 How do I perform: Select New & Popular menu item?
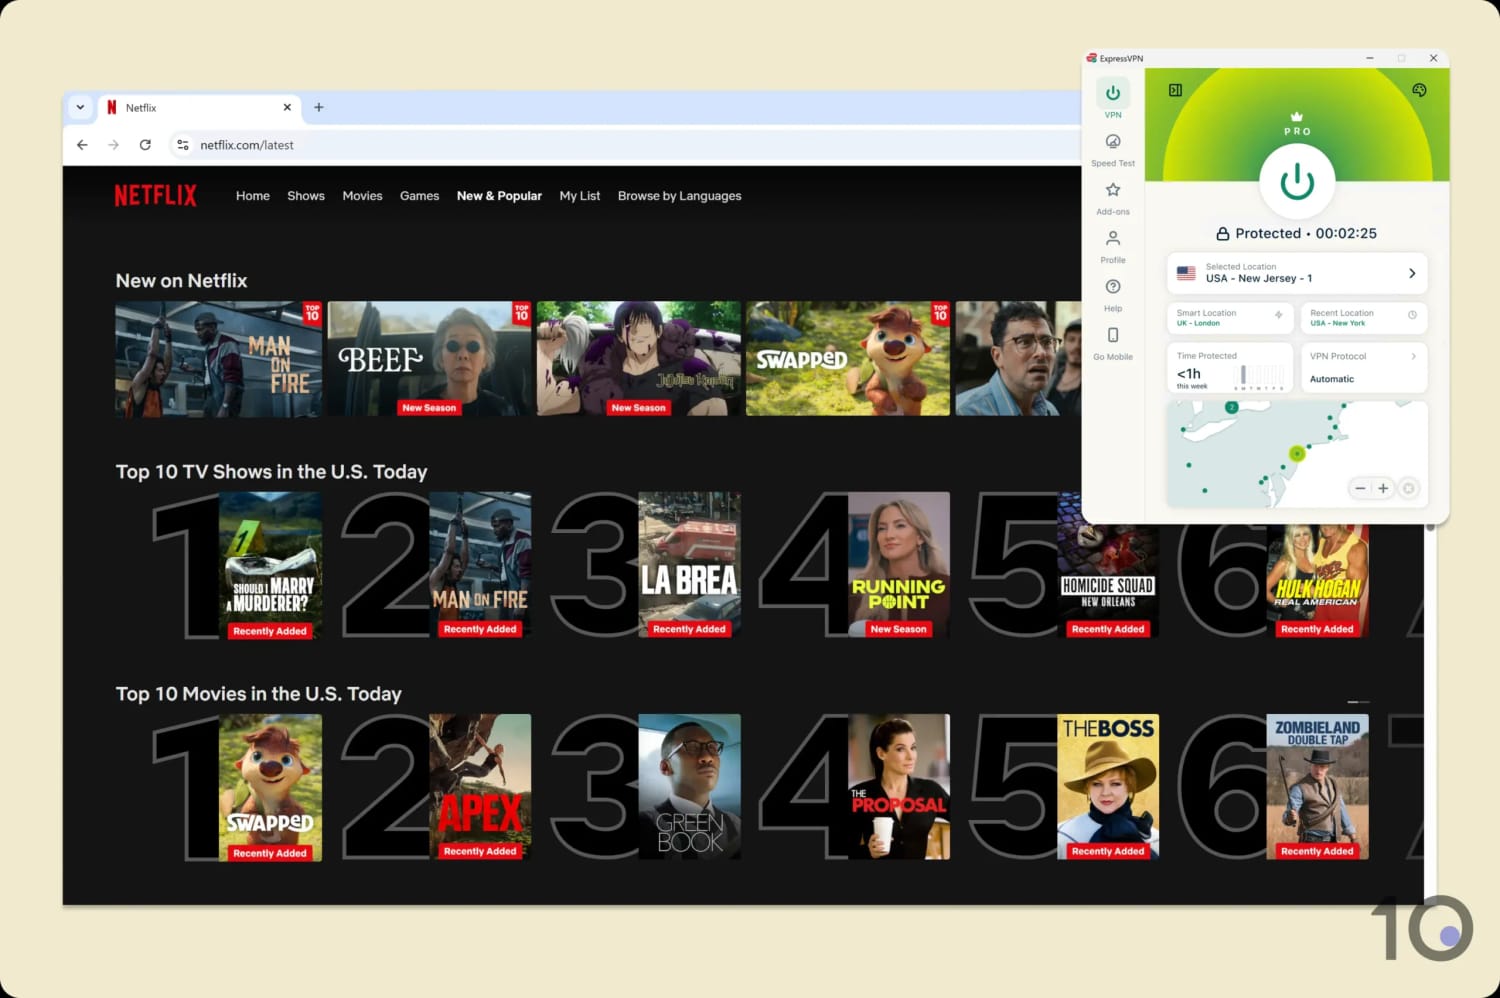499,196
